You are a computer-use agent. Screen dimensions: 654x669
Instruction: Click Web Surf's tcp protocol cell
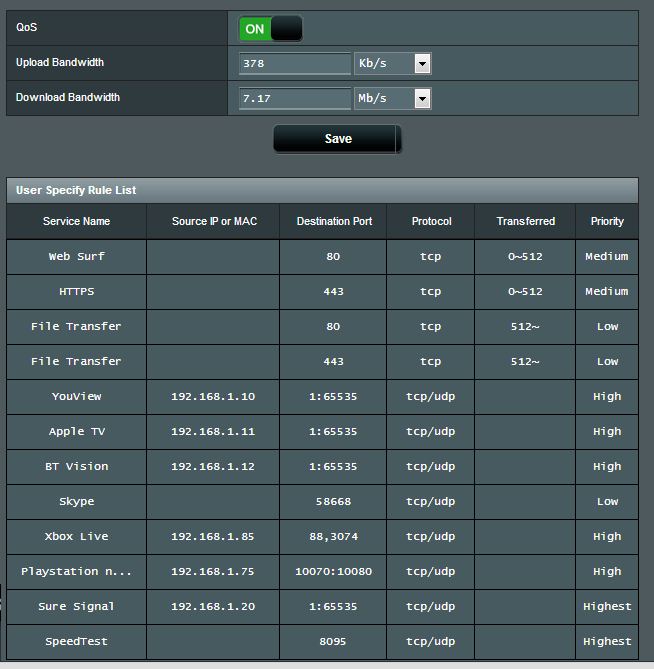(430, 256)
